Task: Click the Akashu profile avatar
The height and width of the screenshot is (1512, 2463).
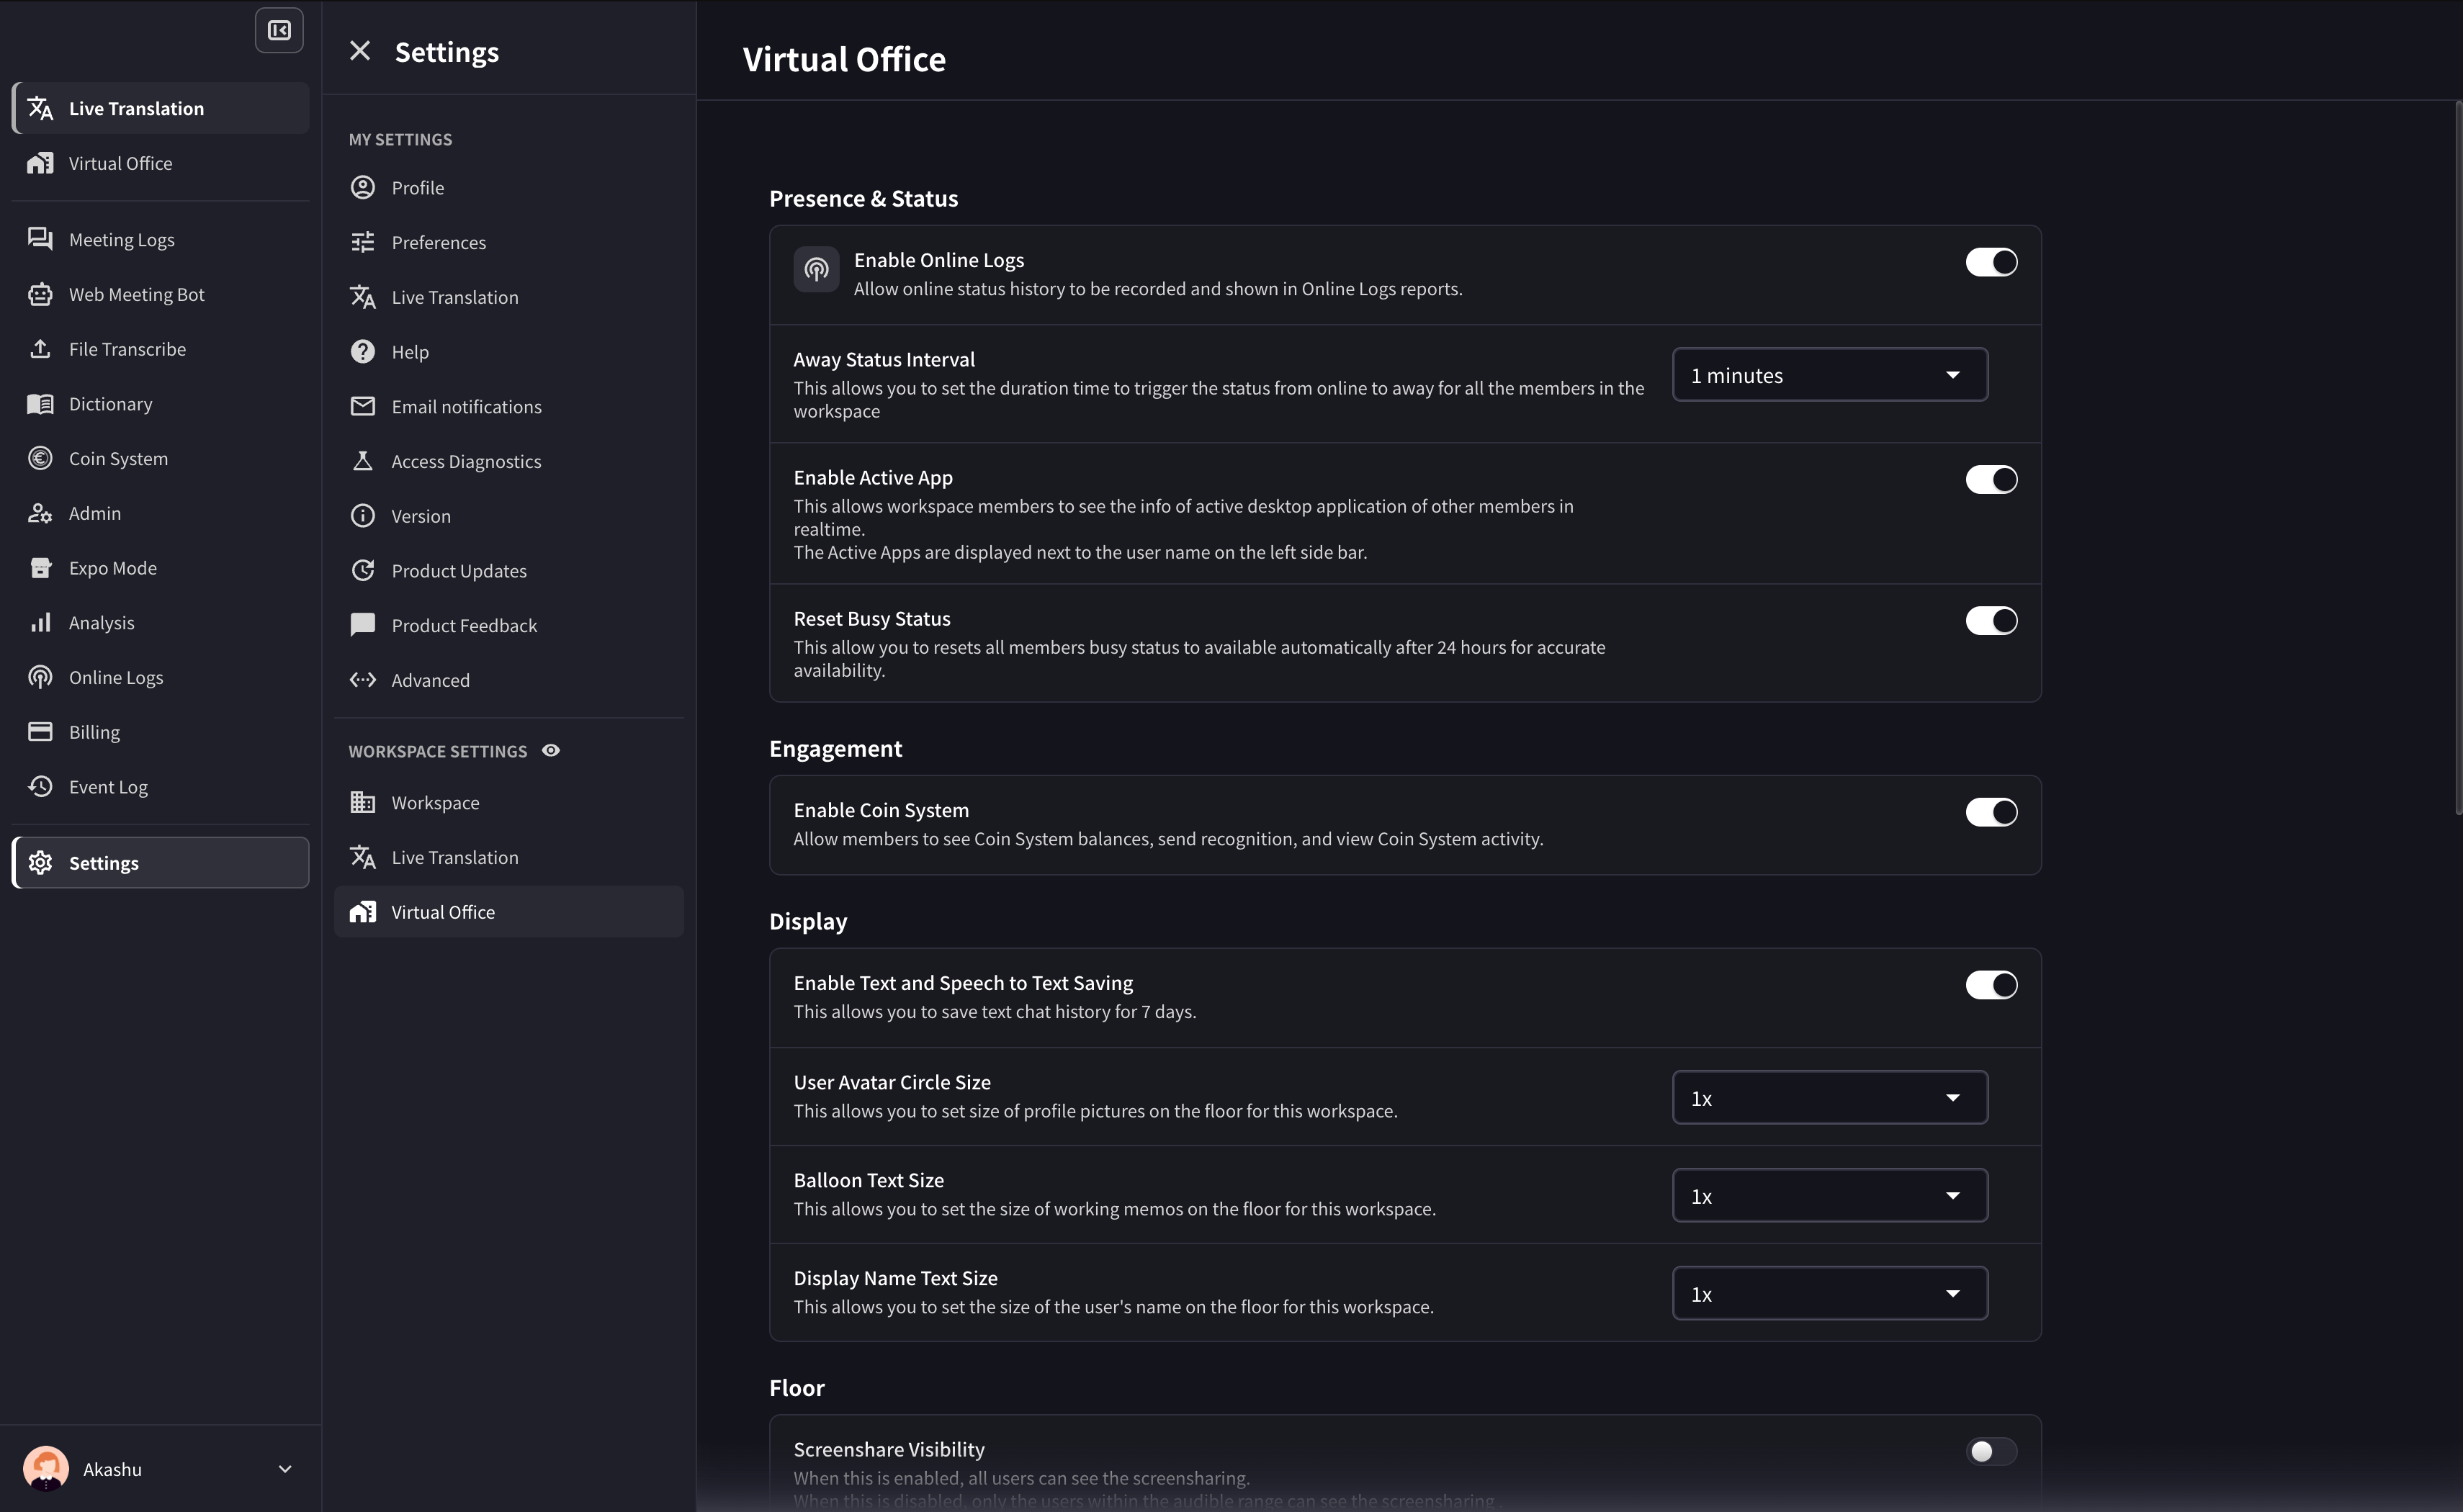Action: [46, 1468]
